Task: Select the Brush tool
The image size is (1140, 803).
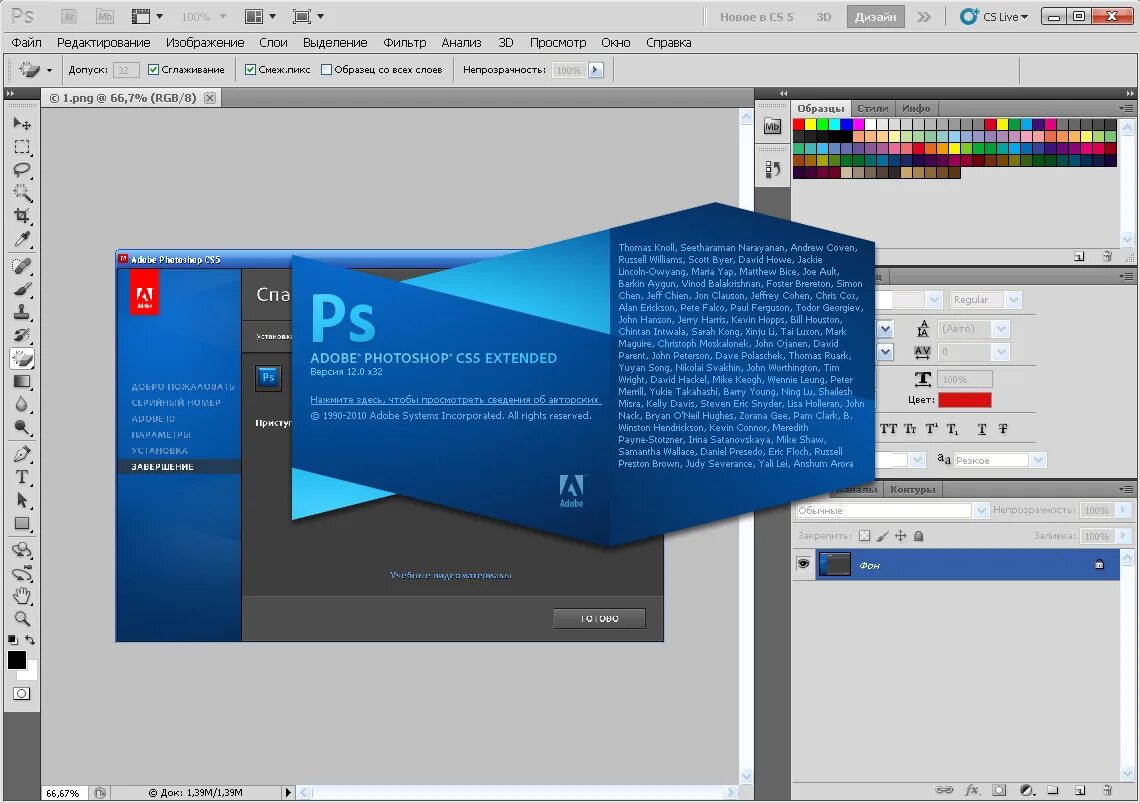Action: 22,289
